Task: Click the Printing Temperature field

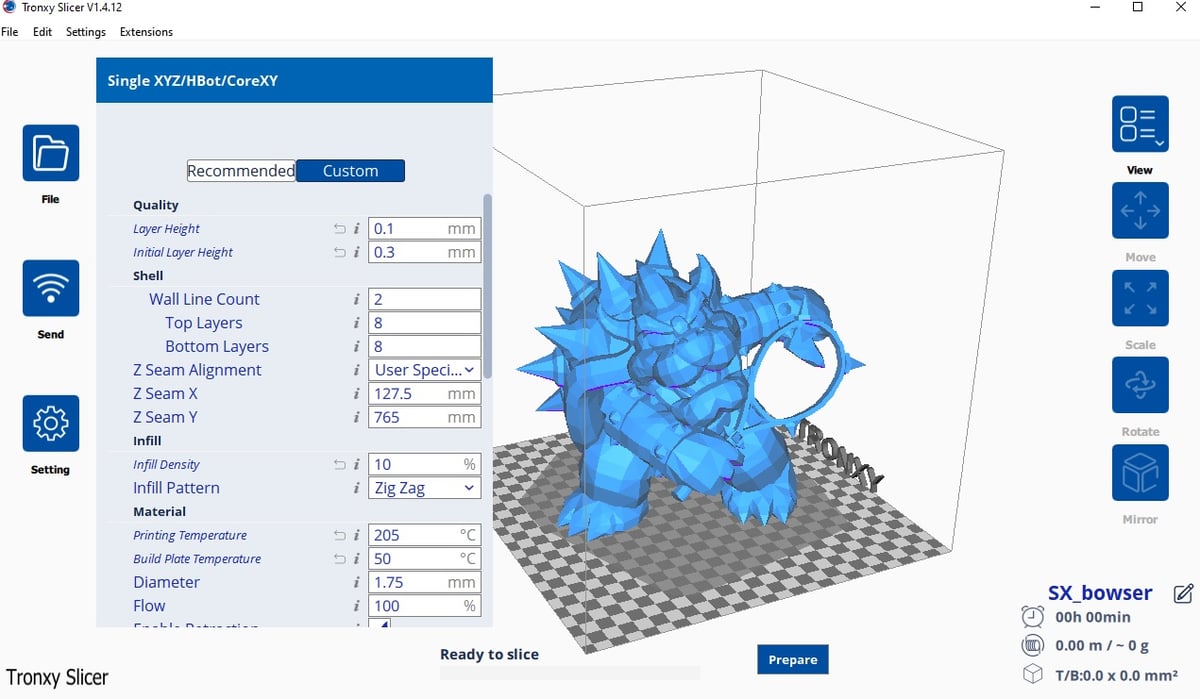Action: pos(425,536)
